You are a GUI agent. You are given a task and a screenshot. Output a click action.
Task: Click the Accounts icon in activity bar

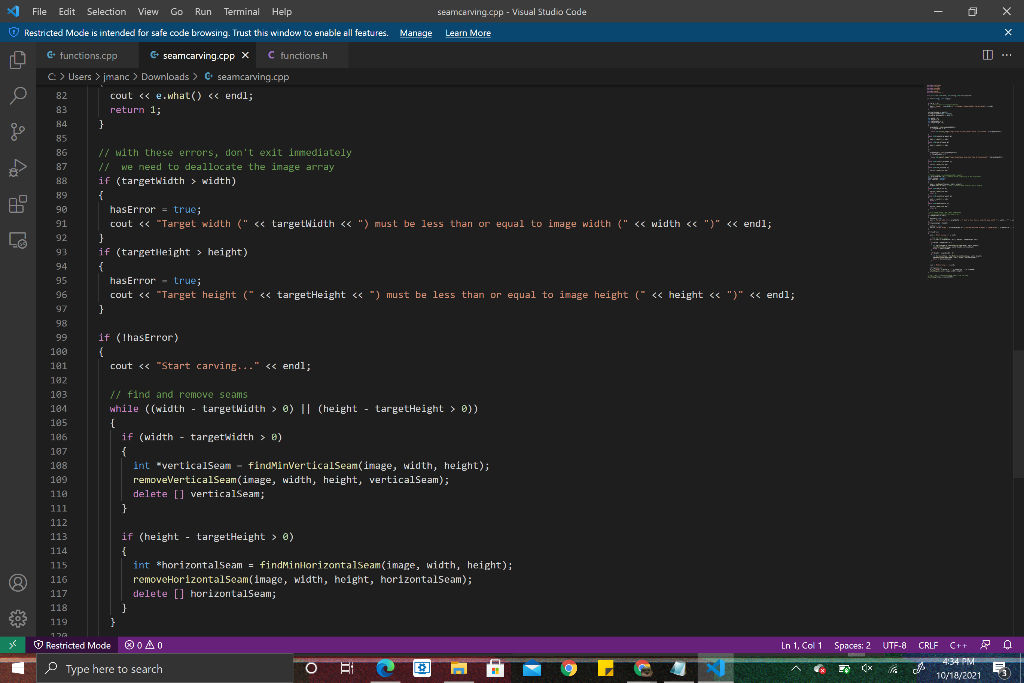click(18, 582)
